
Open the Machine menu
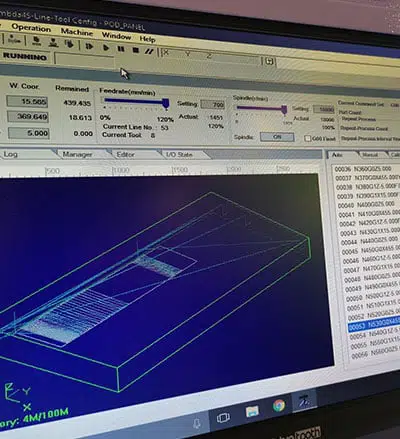(77, 32)
